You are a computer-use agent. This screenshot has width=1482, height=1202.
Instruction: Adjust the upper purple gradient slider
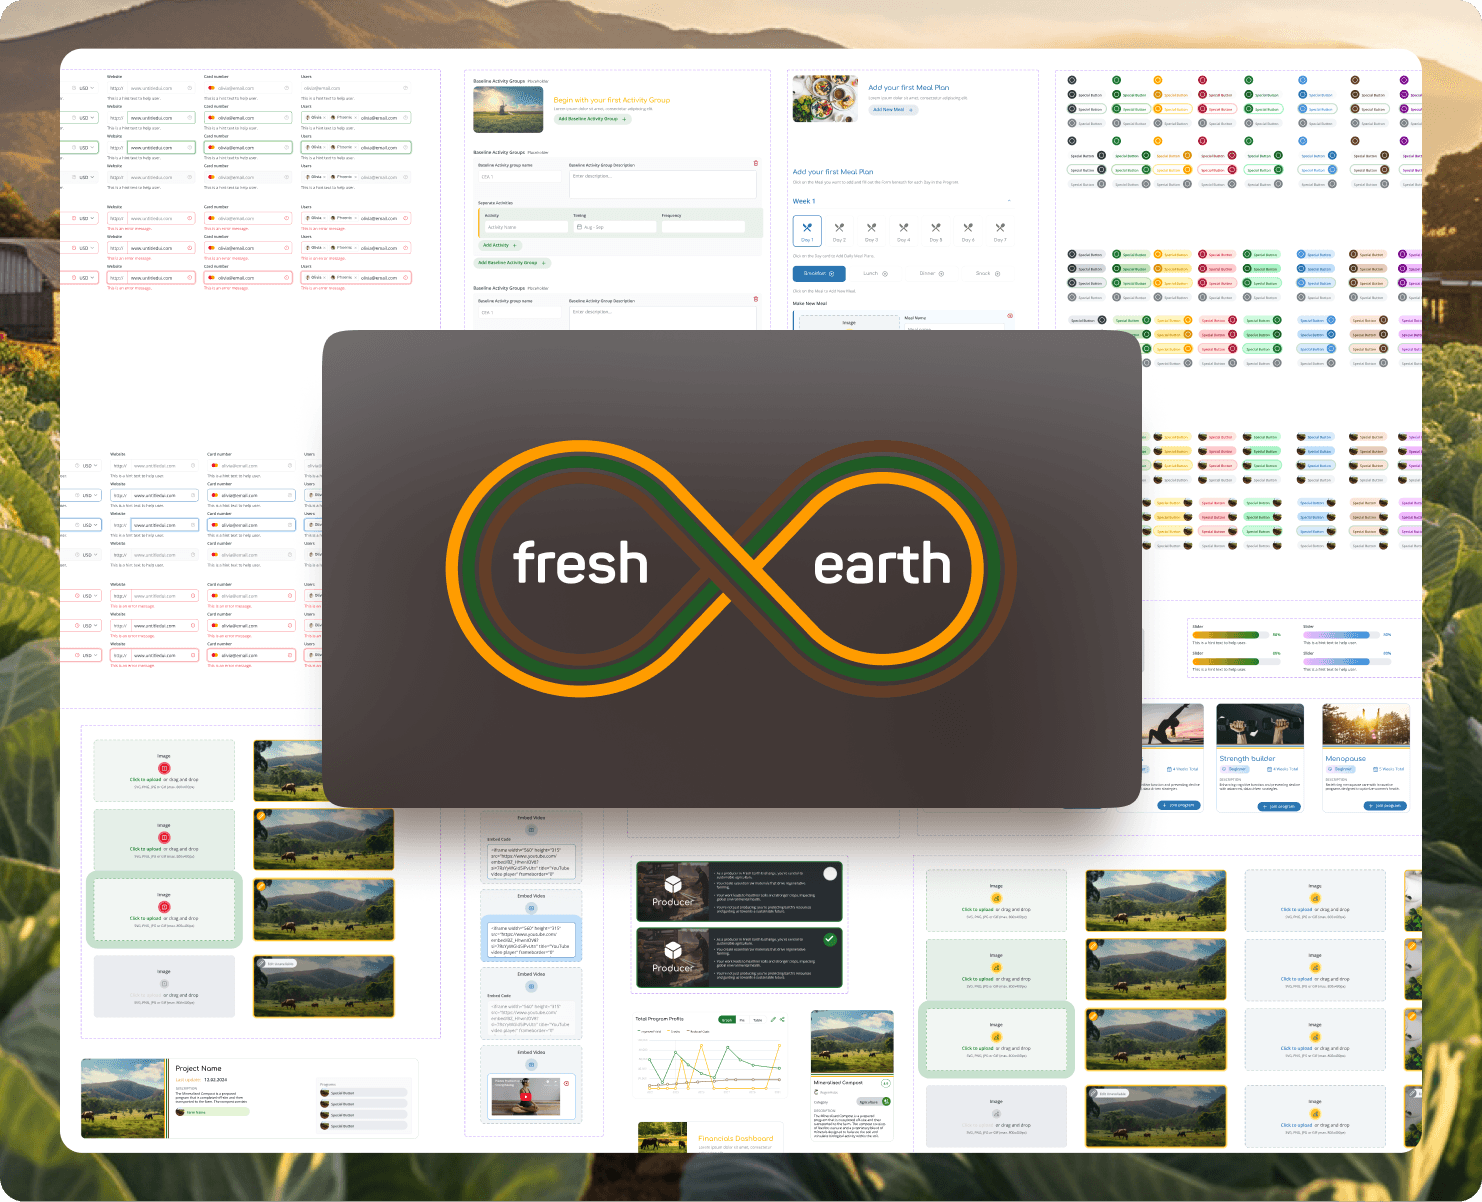pyautogui.click(x=1341, y=634)
